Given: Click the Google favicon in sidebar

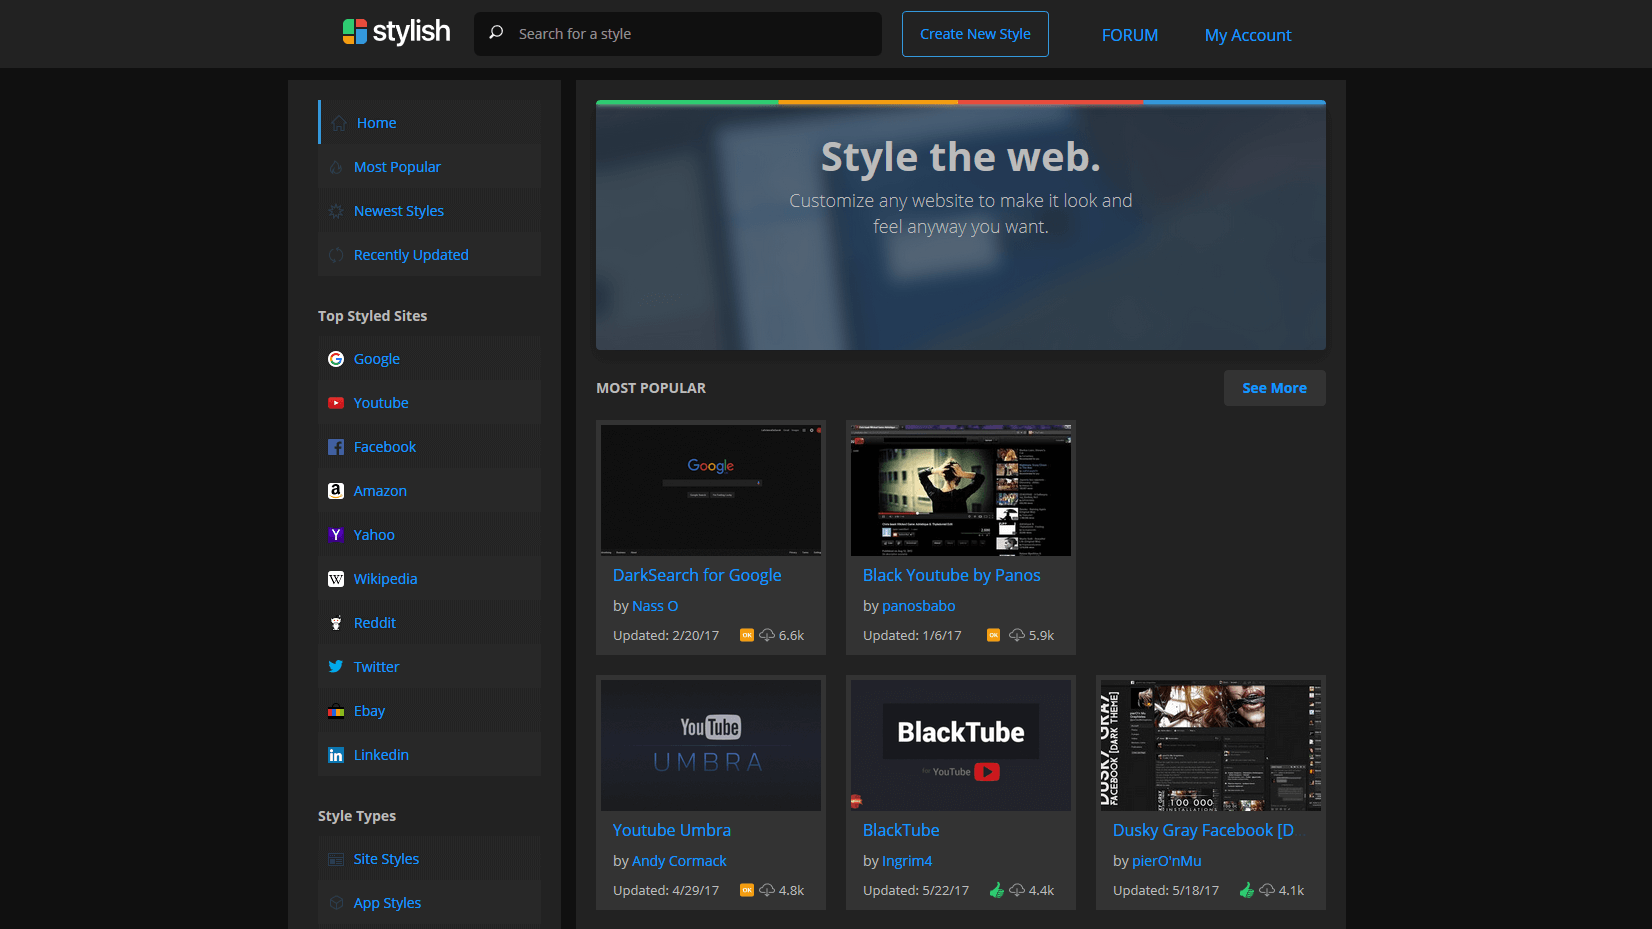Looking at the screenshot, I should click(336, 359).
